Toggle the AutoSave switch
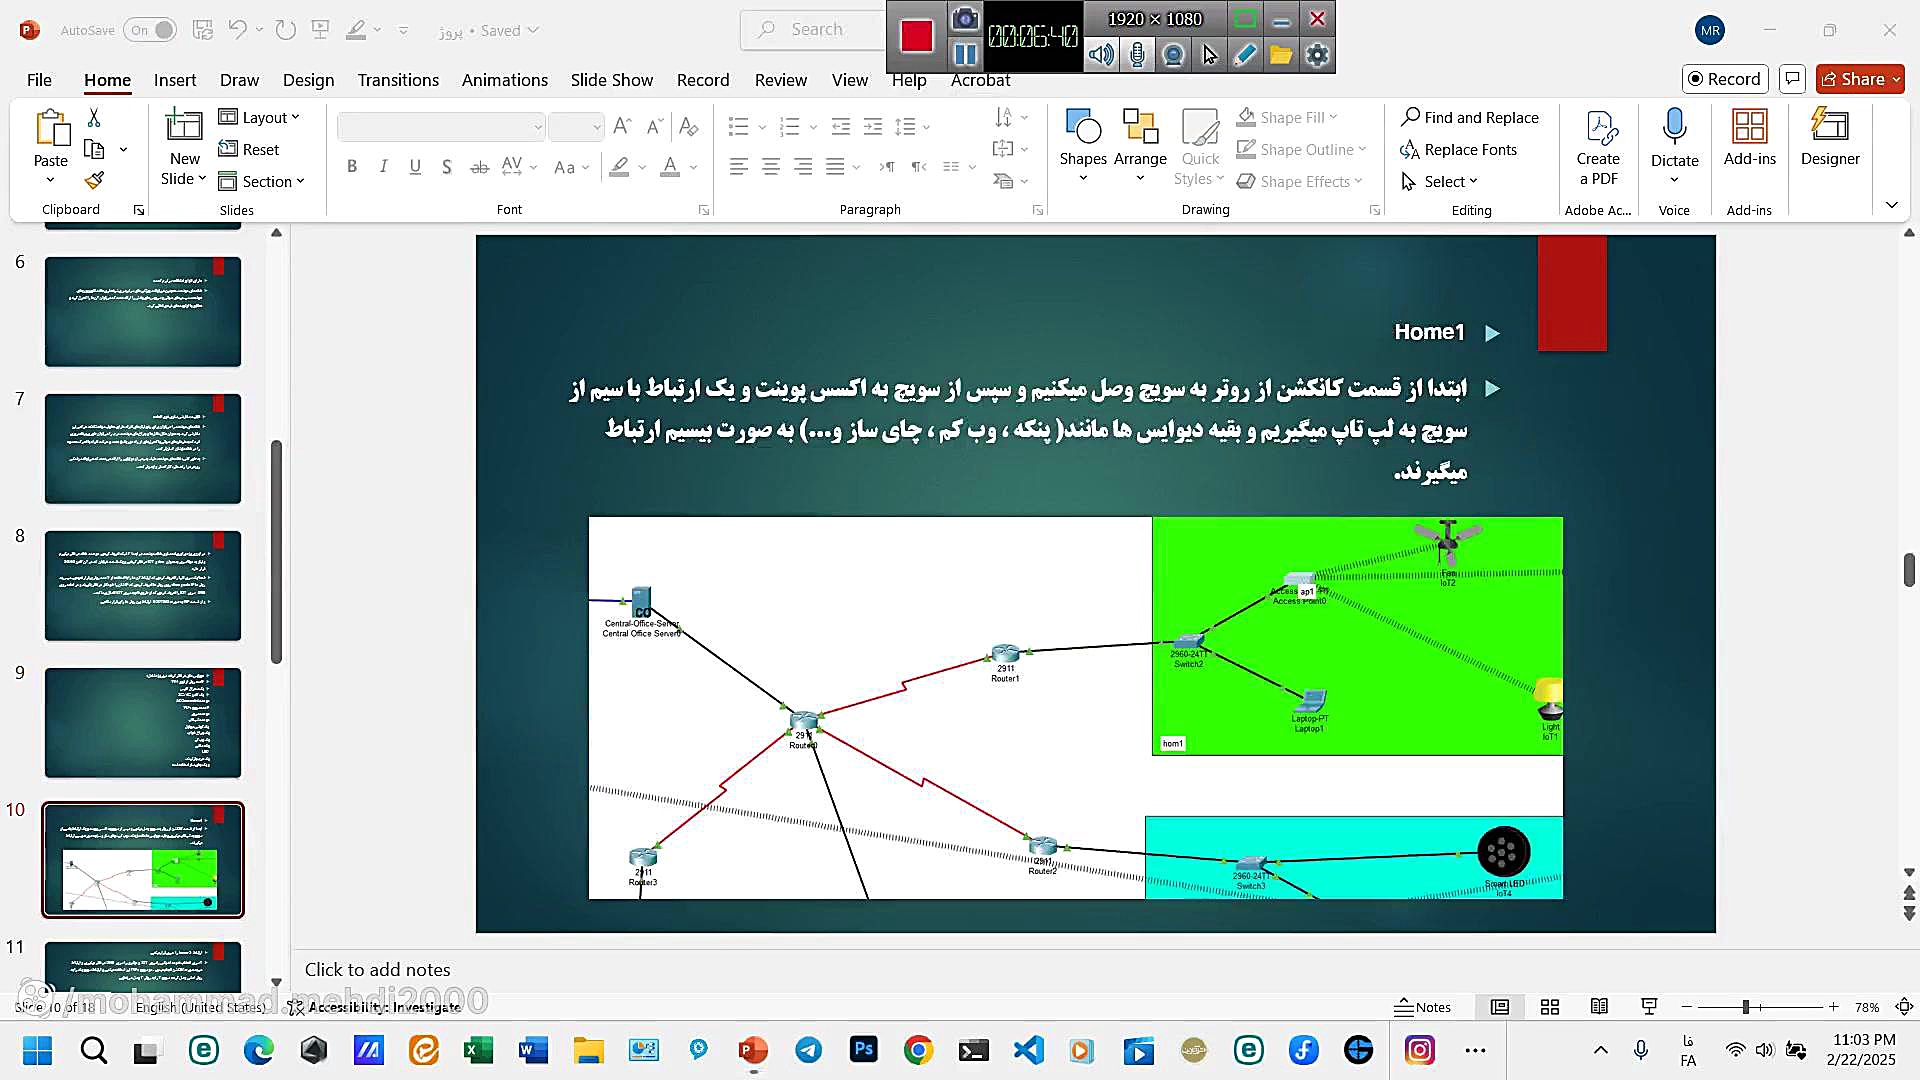The width and height of the screenshot is (1920, 1080). coord(150,30)
